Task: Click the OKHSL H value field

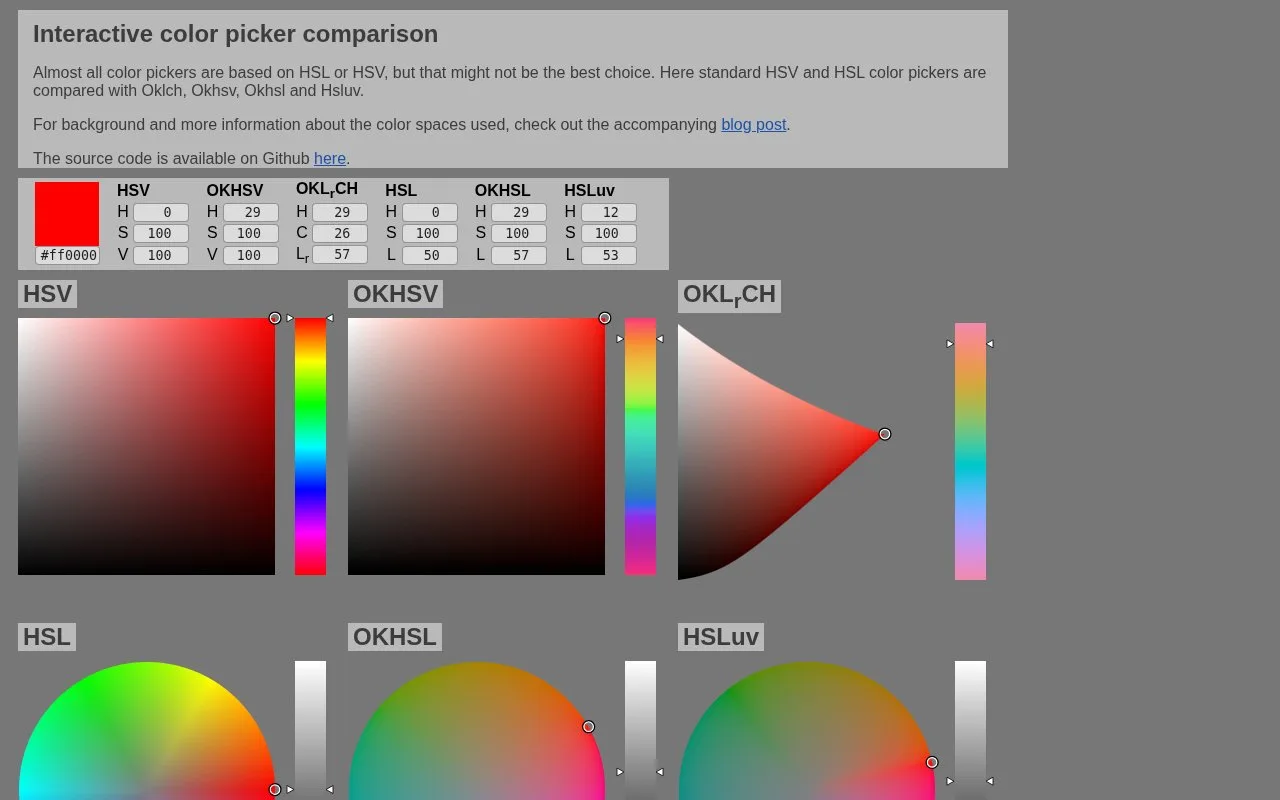Action: (519, 212)
